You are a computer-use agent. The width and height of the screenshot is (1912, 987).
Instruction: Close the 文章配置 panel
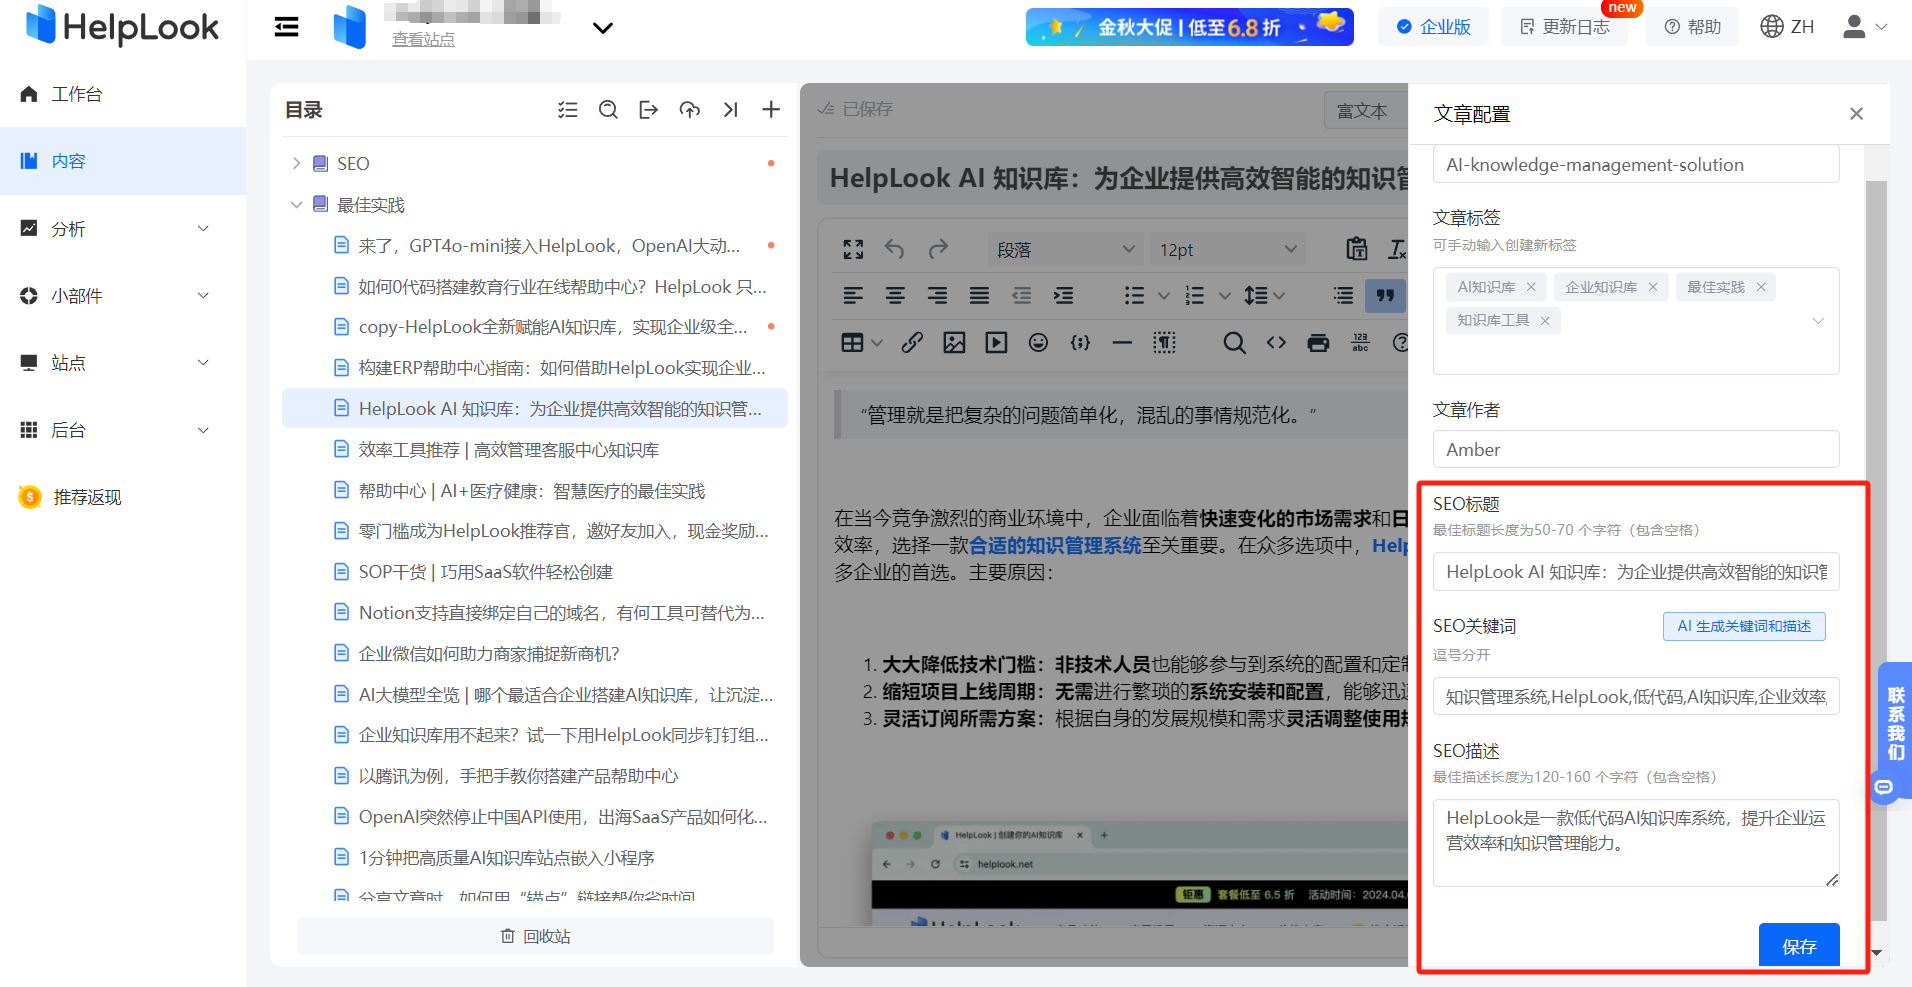coord(1856,114)
